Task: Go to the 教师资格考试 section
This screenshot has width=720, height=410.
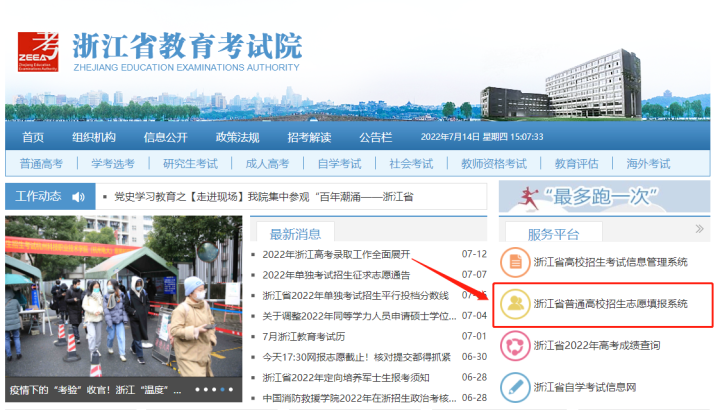Action: pyautogui.click(x=494, y=164)
